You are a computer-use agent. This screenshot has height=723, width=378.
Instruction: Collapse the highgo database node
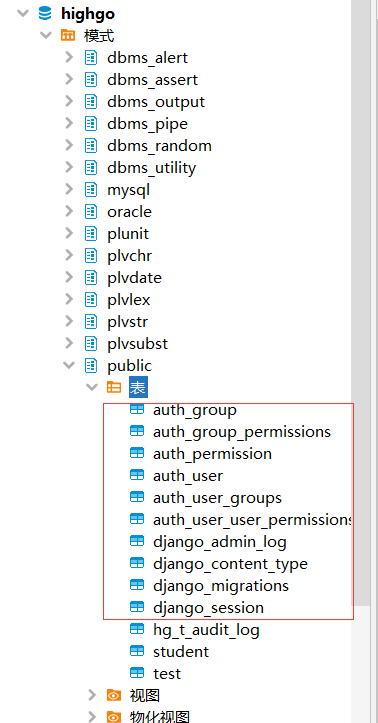[x=23, y=13]
